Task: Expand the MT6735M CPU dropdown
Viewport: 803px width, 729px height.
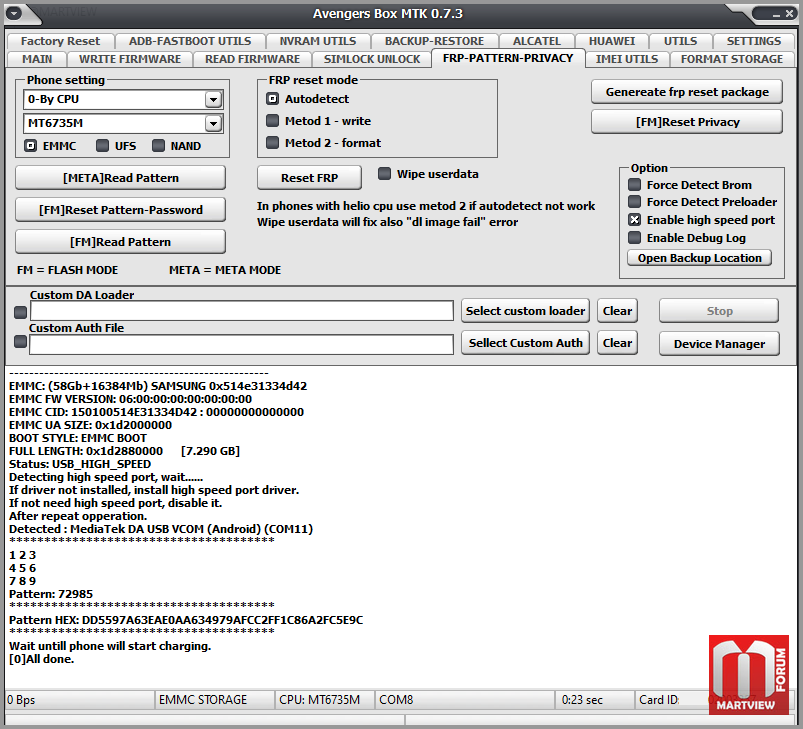Action: (213, 123)
